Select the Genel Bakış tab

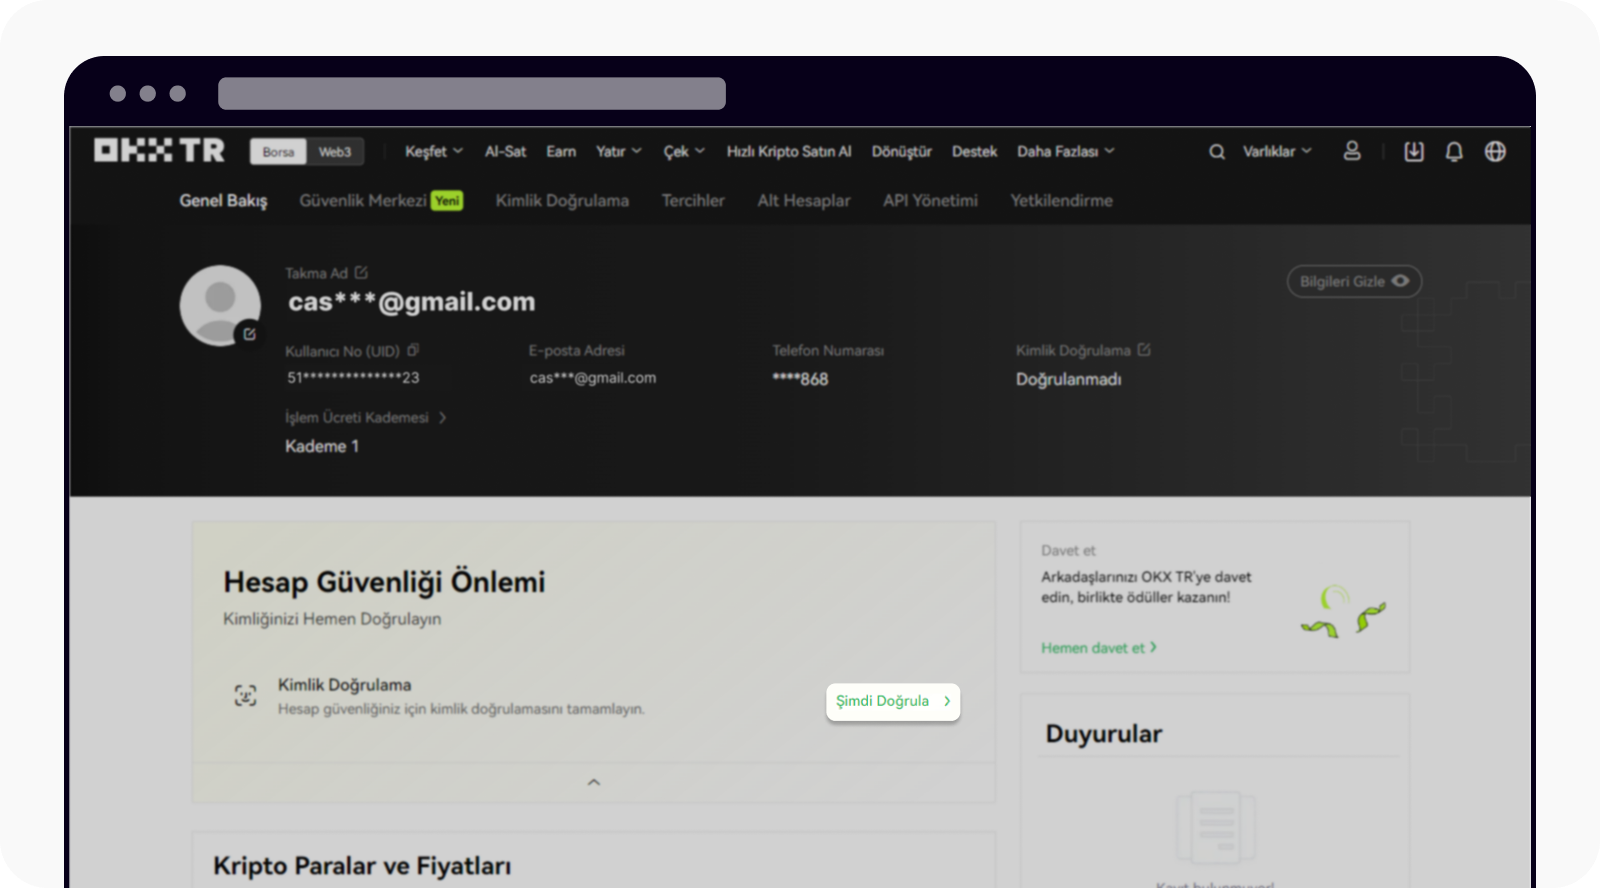click(223, 200)
